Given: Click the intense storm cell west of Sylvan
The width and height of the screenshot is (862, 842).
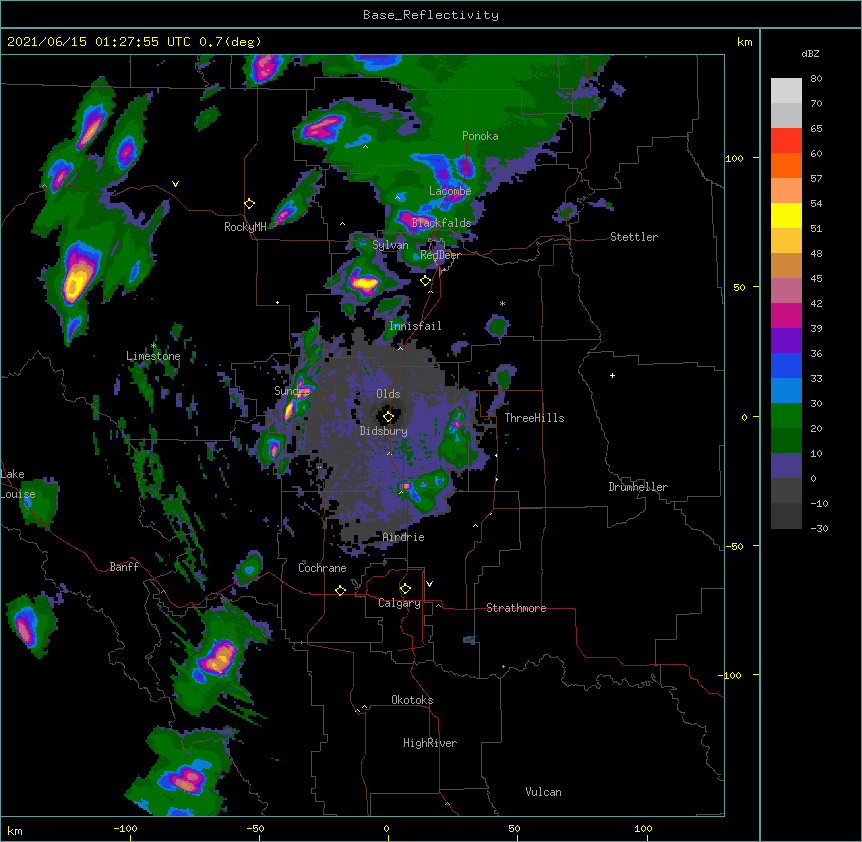Looking at the screenshot, I should pos(364,284).
